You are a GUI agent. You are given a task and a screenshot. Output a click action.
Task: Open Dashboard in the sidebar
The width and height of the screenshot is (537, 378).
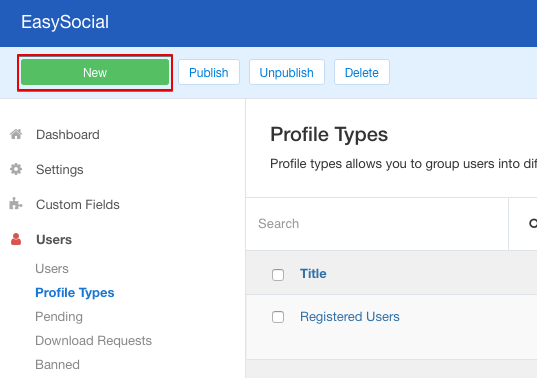[x=68, y=135]
